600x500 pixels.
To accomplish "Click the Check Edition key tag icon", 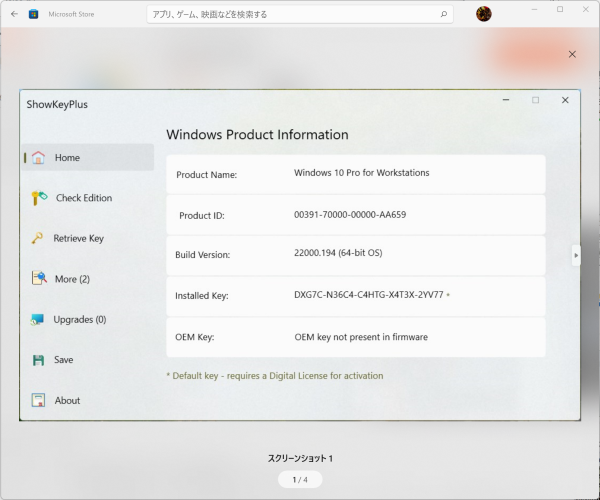I will [39, 197].
